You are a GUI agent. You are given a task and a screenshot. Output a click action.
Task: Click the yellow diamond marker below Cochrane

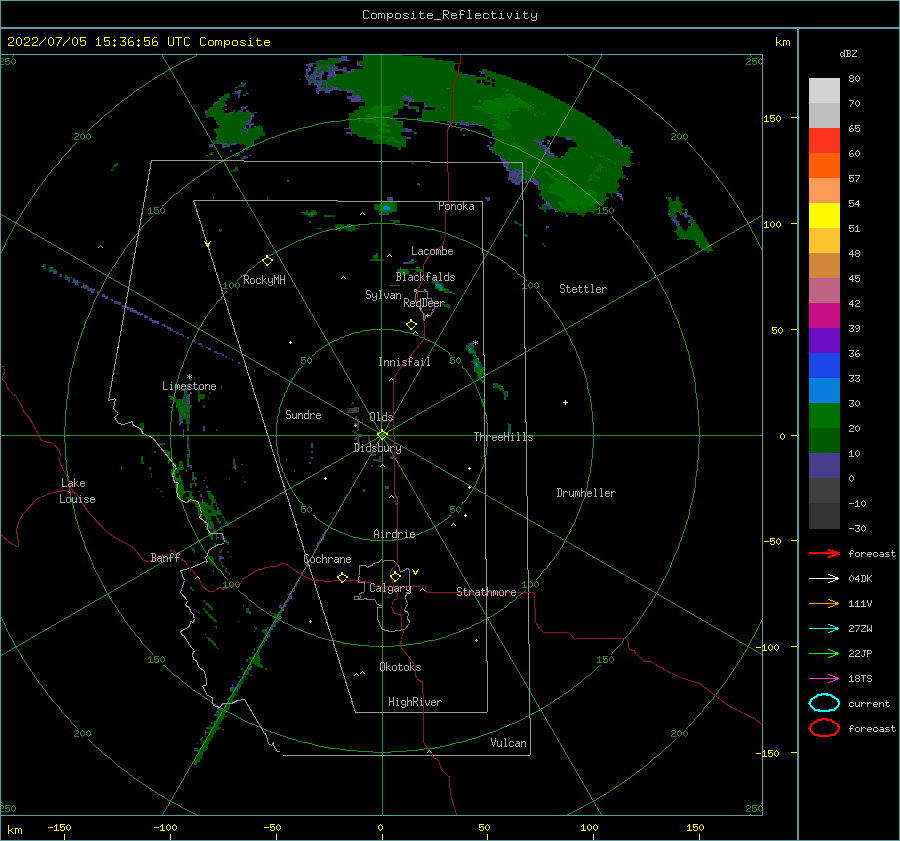(x=342, y=577)
